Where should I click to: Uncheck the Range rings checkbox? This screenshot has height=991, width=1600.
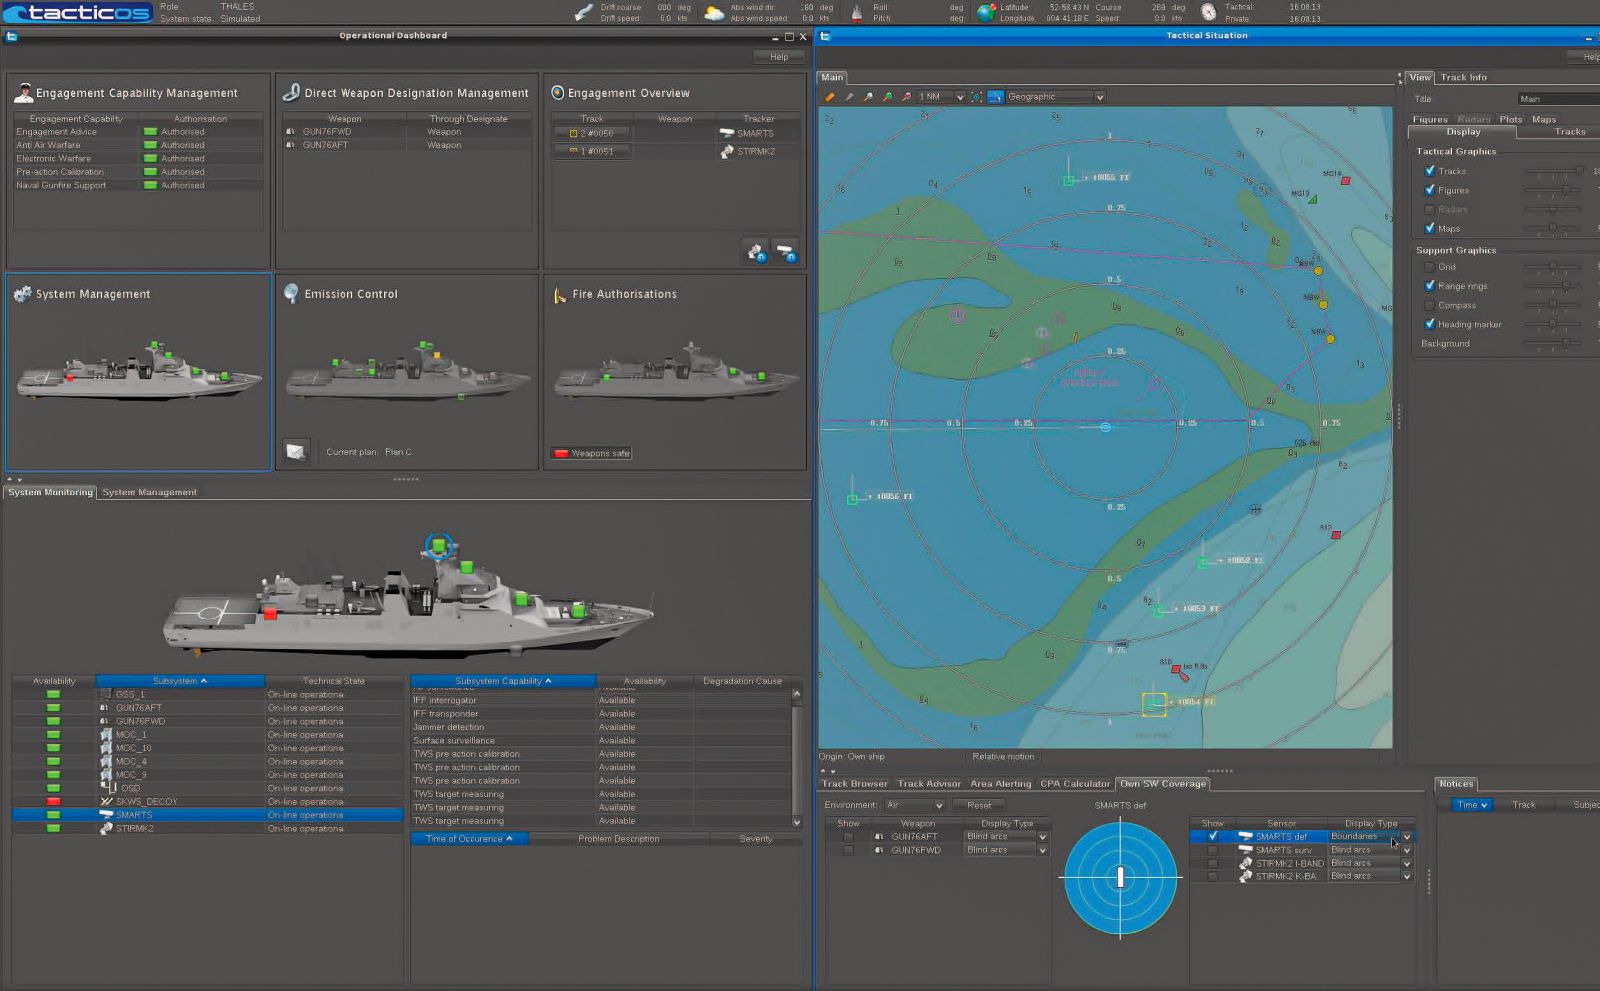(1429, 286)
